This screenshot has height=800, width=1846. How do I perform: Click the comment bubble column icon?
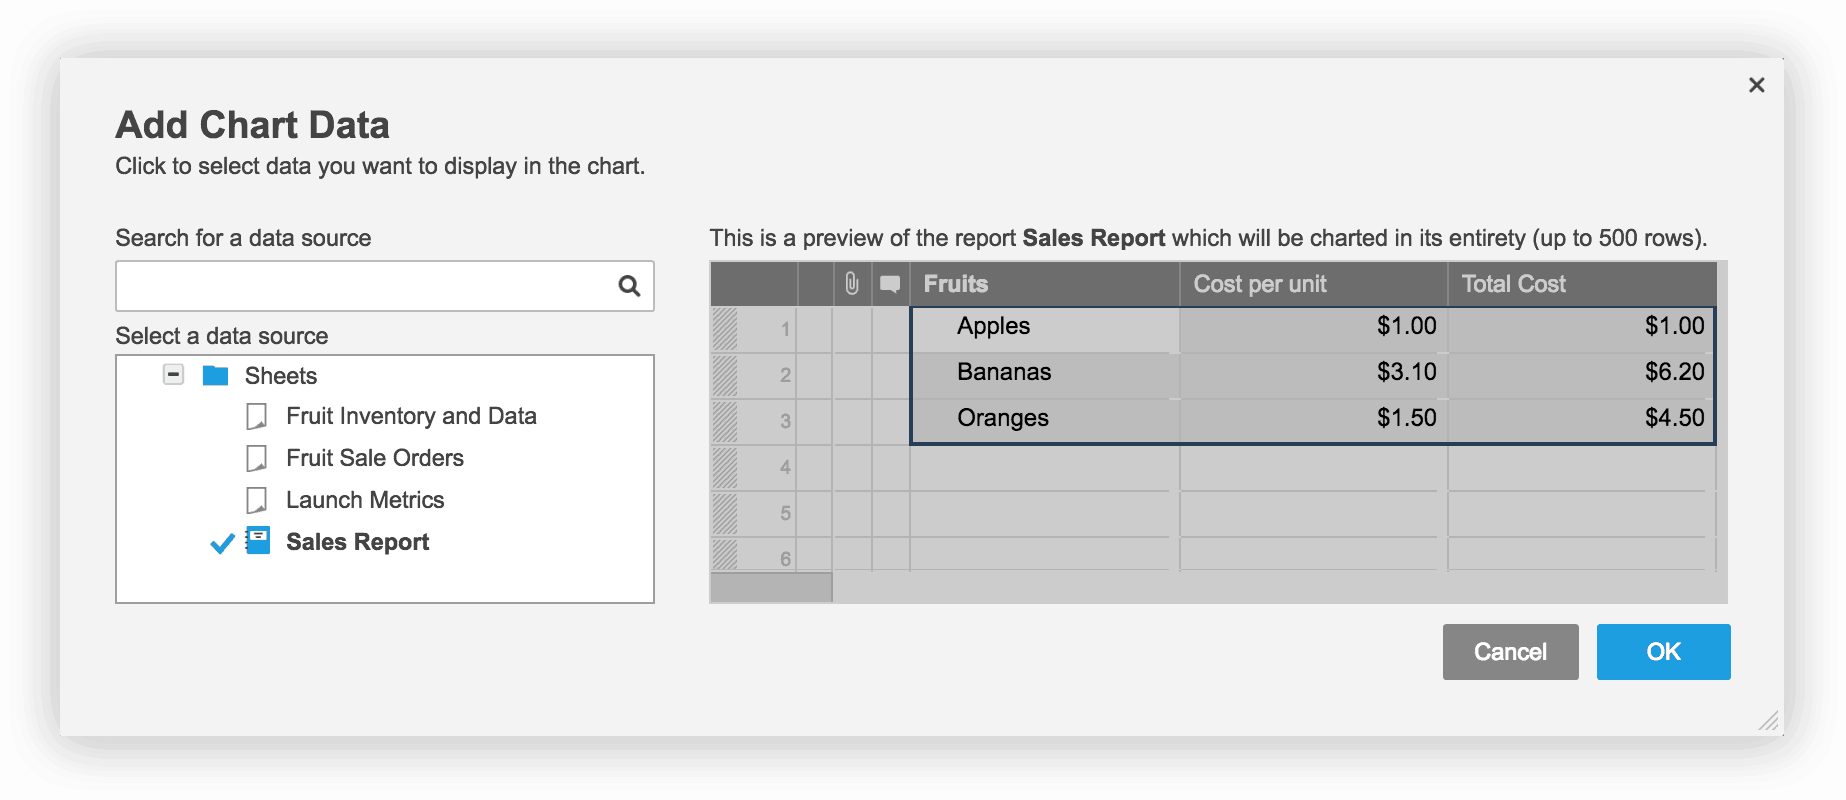pyautogui.click(x=890, y=284)
